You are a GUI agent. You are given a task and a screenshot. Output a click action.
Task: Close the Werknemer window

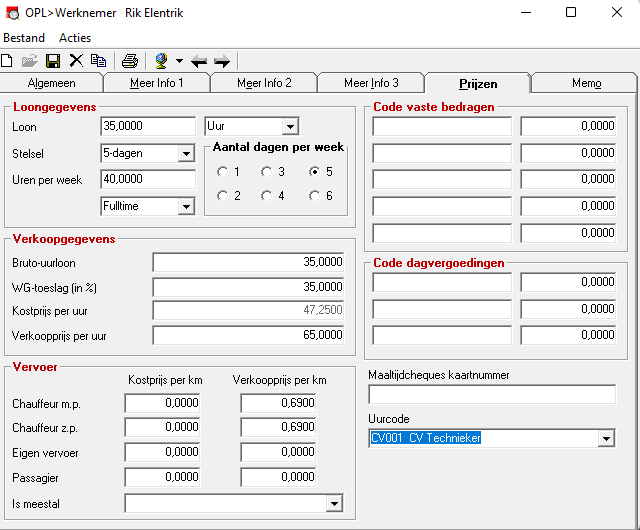point(617,13)
